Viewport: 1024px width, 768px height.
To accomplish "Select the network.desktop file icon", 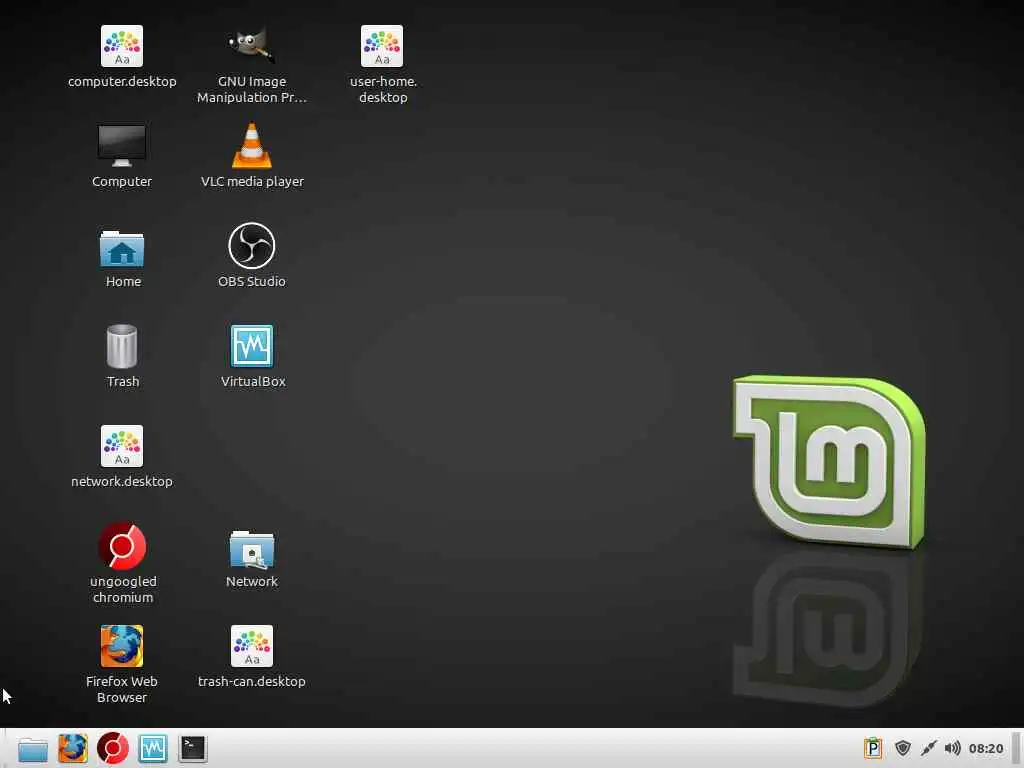I will [x=121, y=446].
